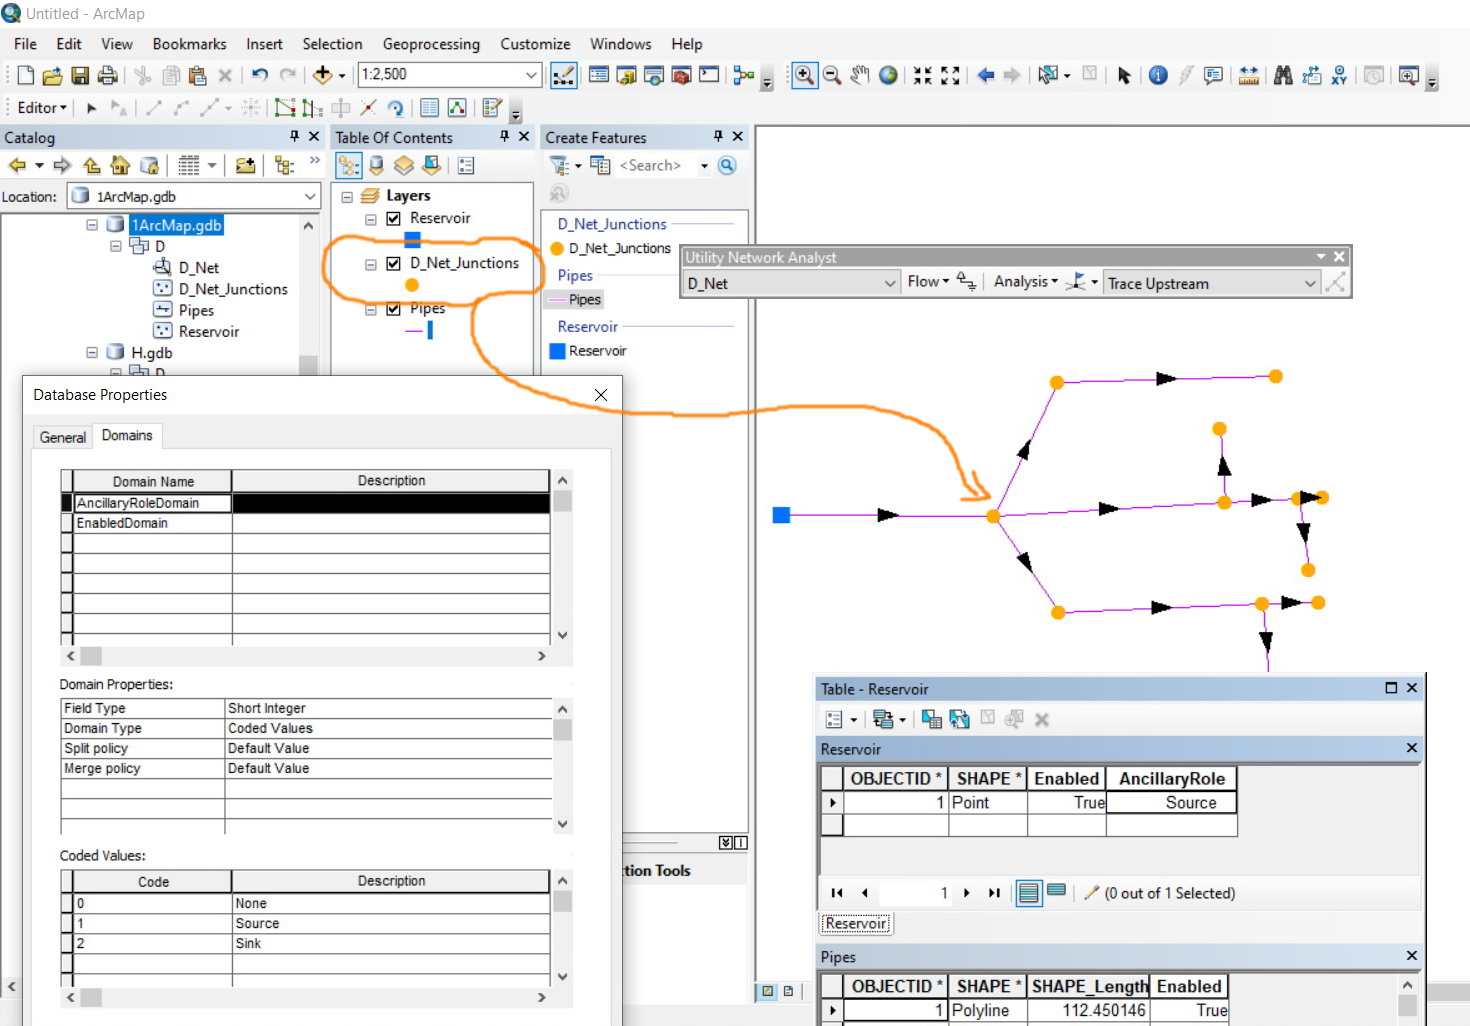Click List By Visibility in Table Of Contents
The image size is (1470, 1026).
(x=404, y=165)
